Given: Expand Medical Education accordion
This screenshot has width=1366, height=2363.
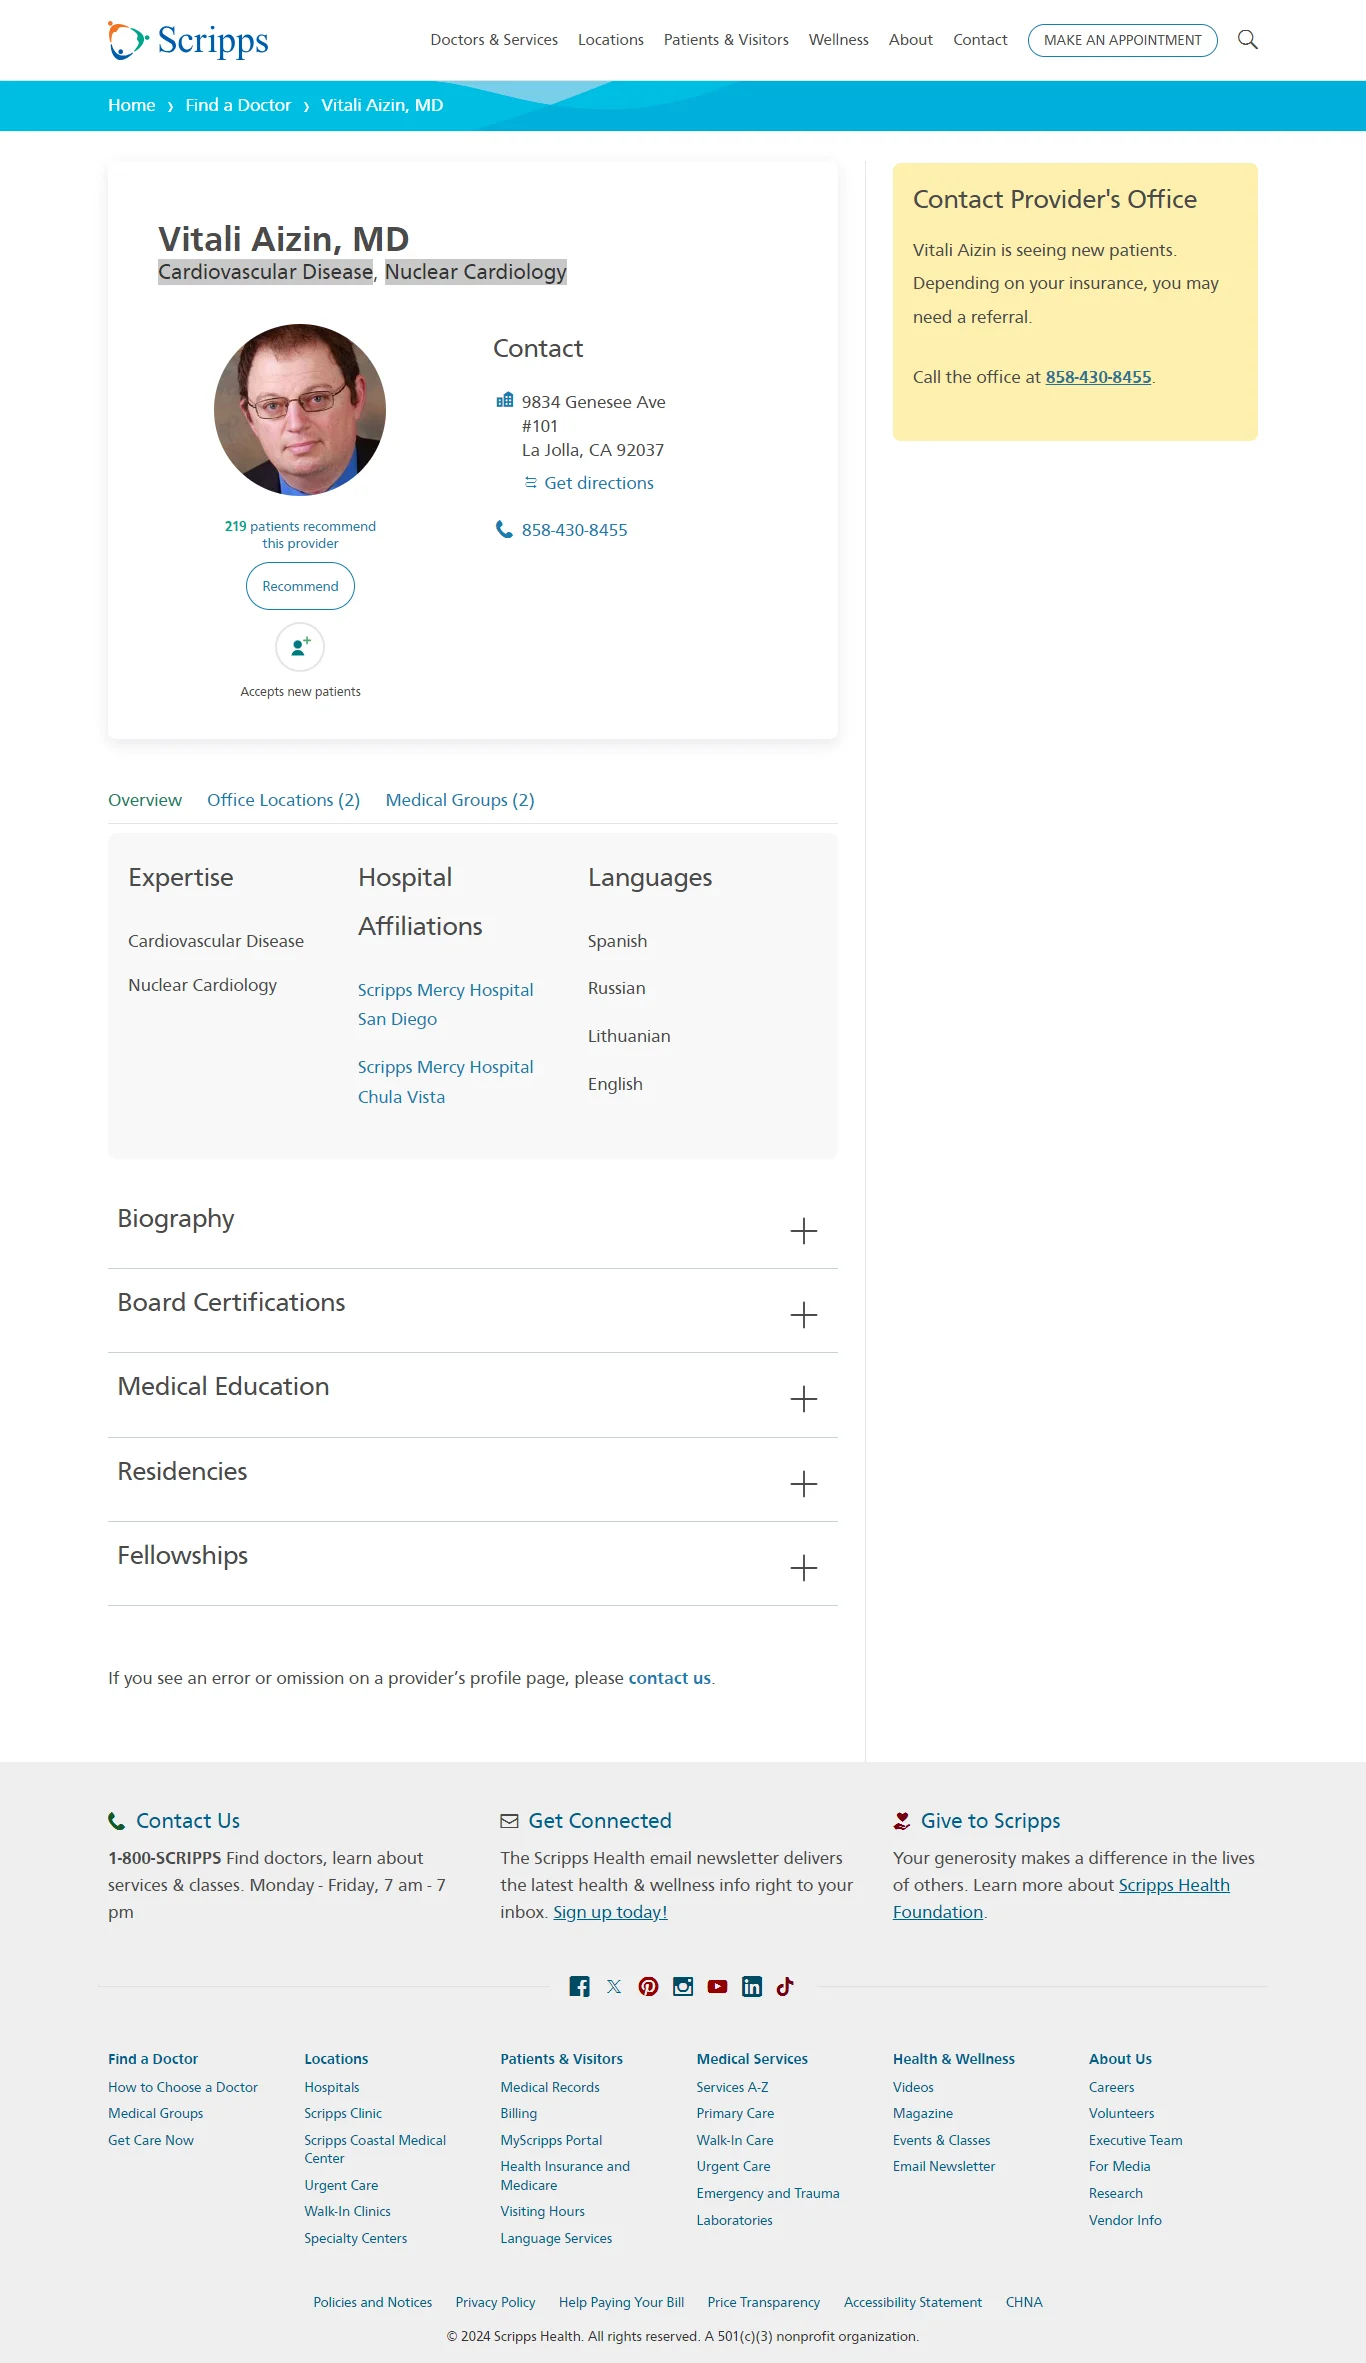Looking at the screenshot, I should click(803, 1398).
